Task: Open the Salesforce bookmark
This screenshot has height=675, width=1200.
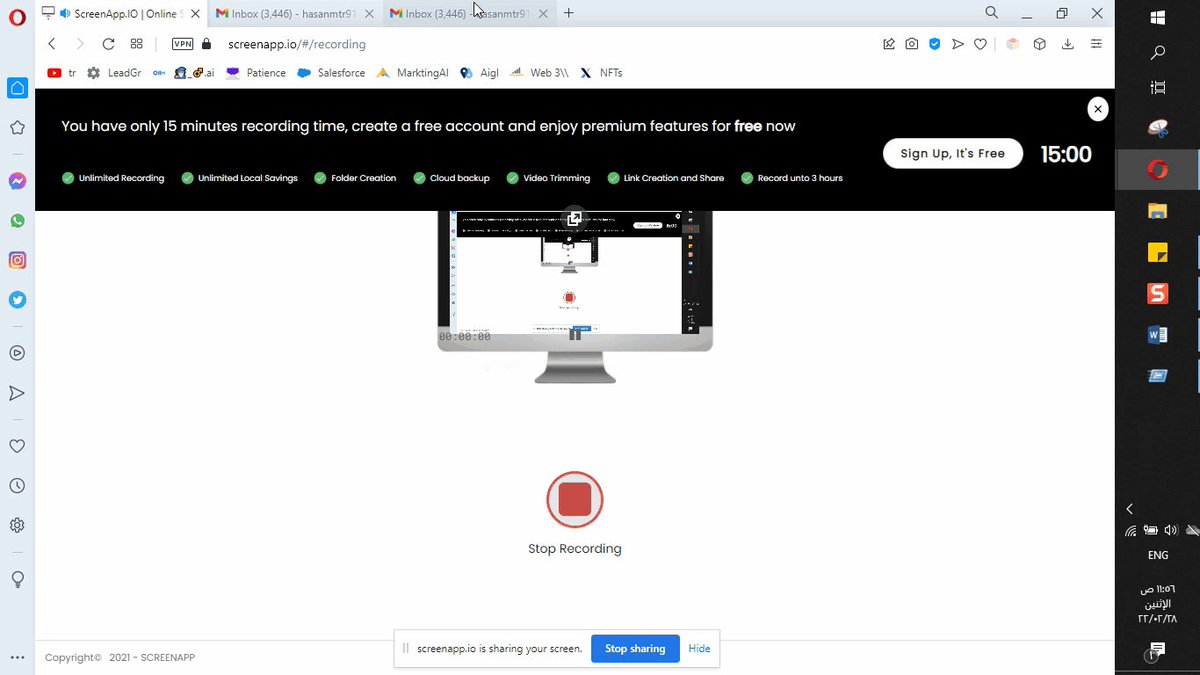Action: pos(331,73)
